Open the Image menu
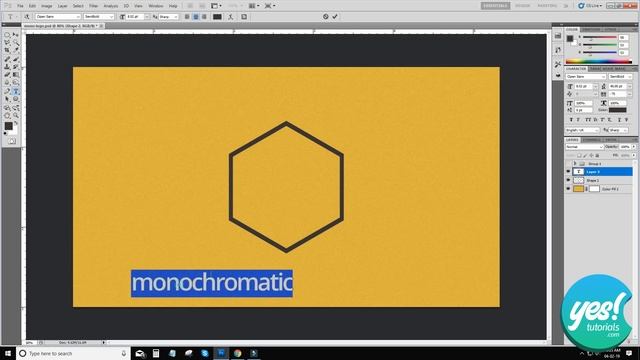 tap(47, 6)
